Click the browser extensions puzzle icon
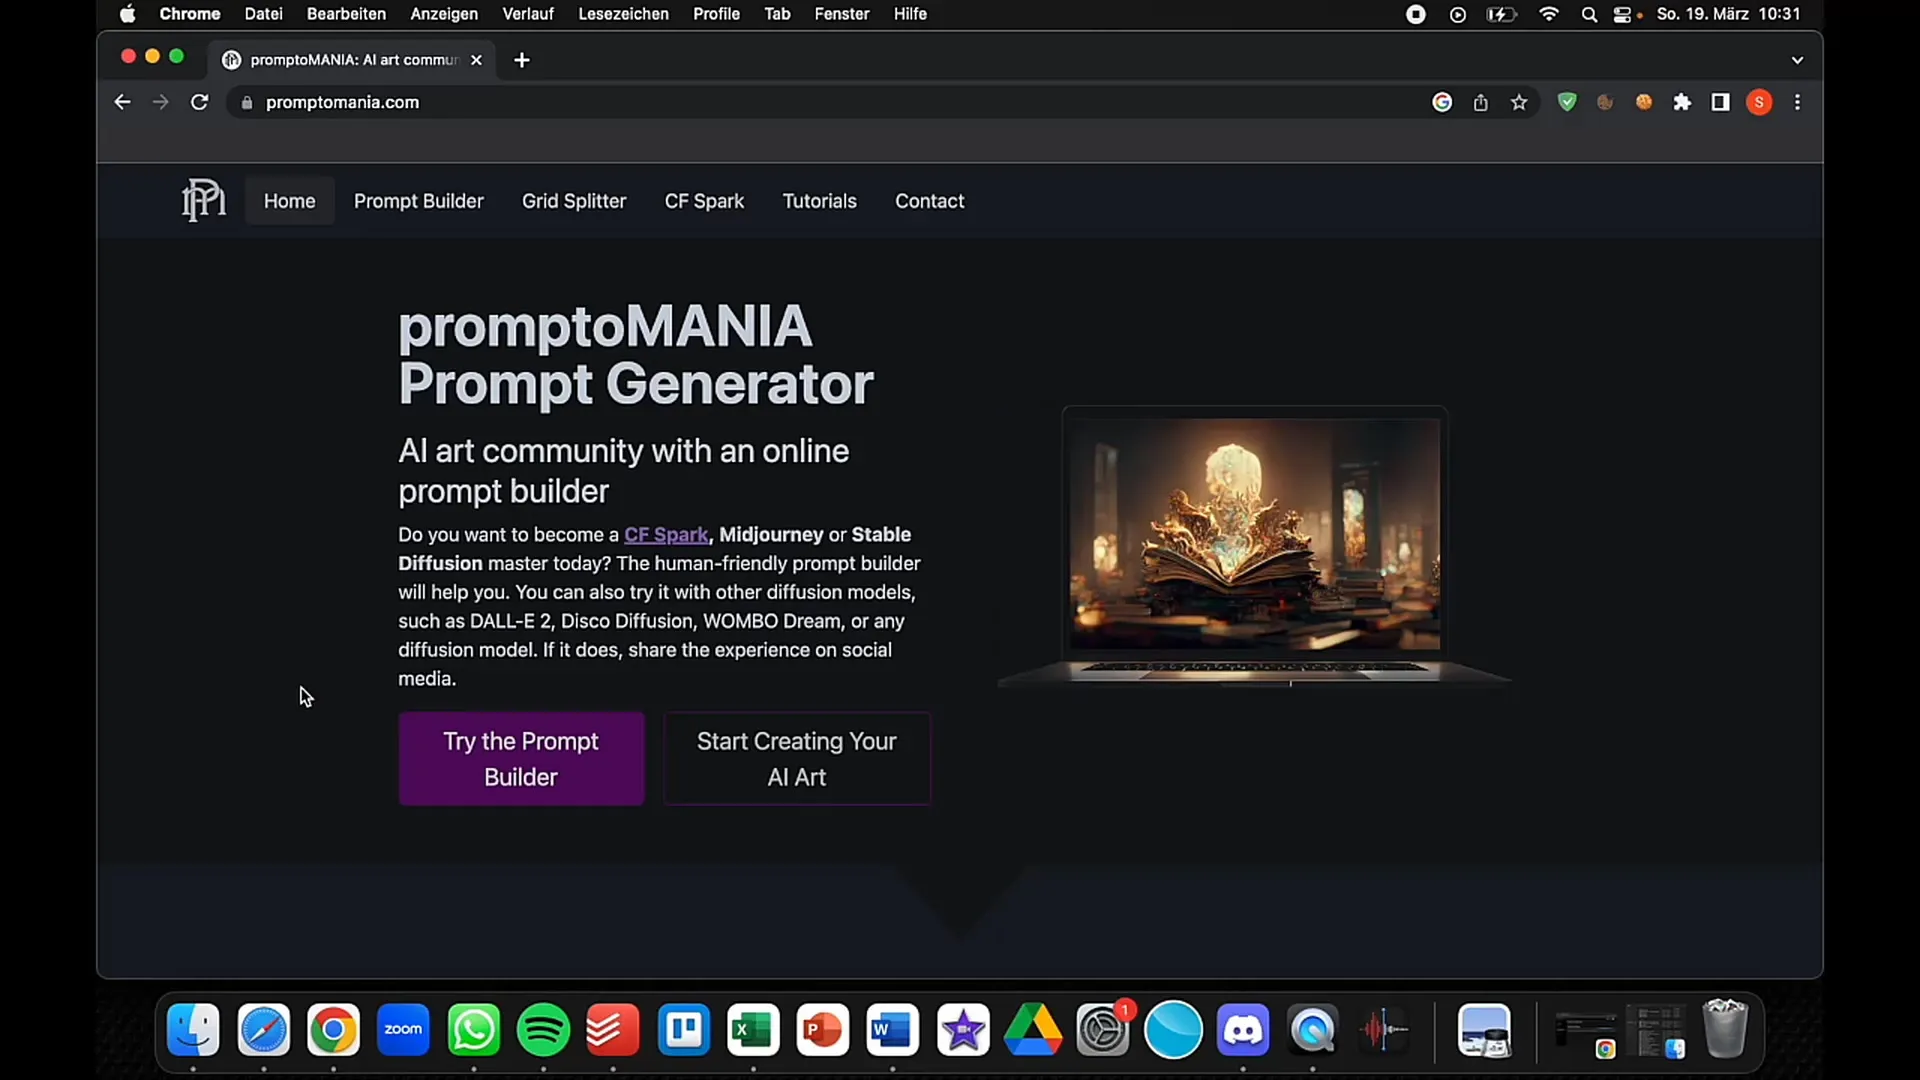Viewport: 1920px width, 1080px height. pos(1683,103)
